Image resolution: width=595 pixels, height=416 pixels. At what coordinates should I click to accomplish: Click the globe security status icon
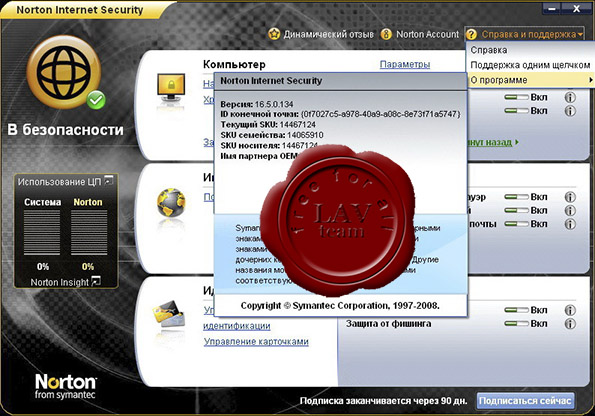[63, 72]
